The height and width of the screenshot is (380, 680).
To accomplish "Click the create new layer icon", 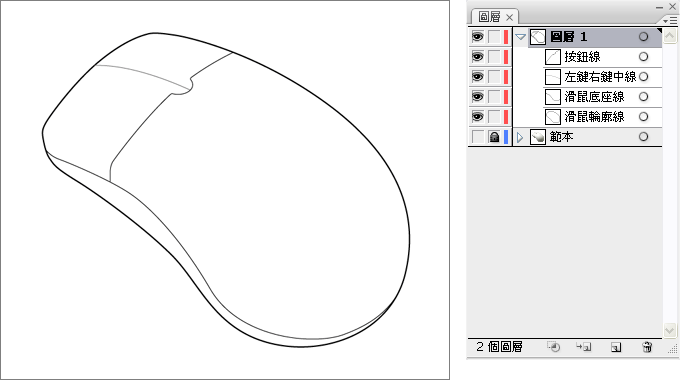I will click(616, 347).
